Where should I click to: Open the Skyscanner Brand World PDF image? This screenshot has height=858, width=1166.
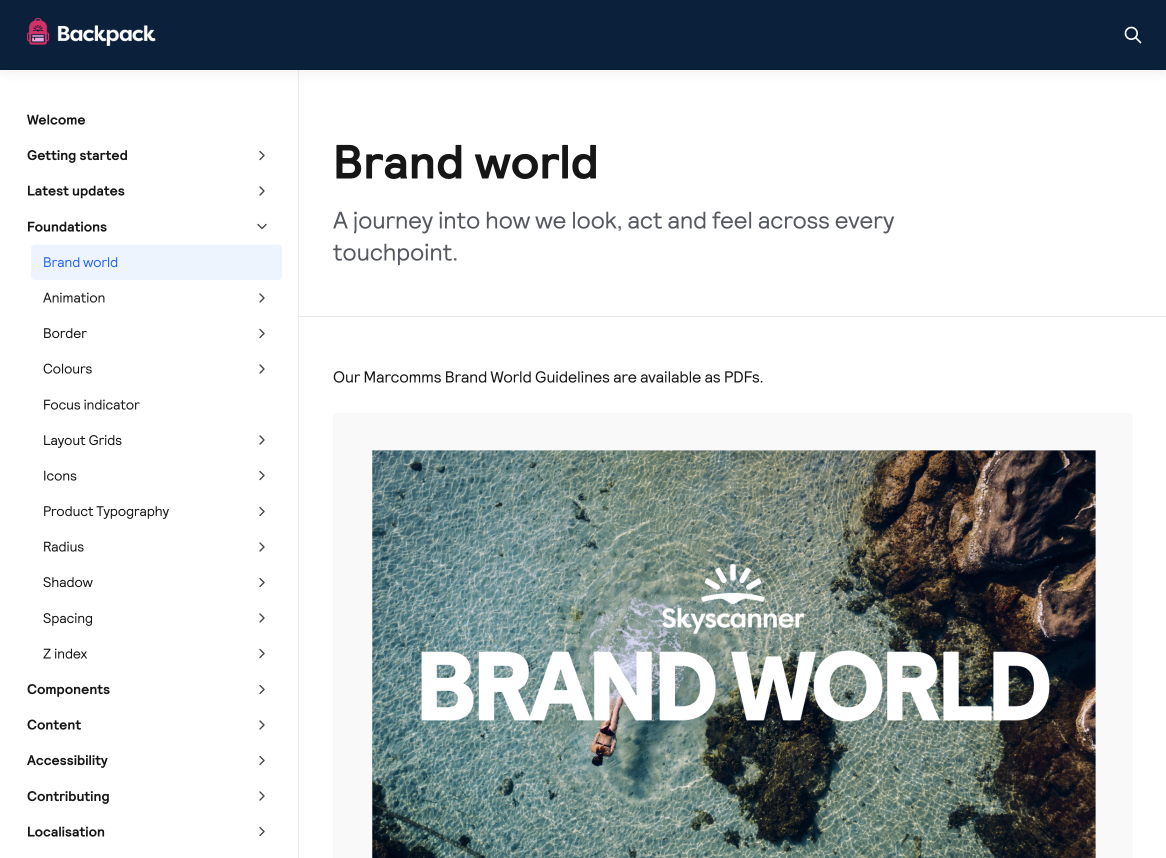pos(733,654)
